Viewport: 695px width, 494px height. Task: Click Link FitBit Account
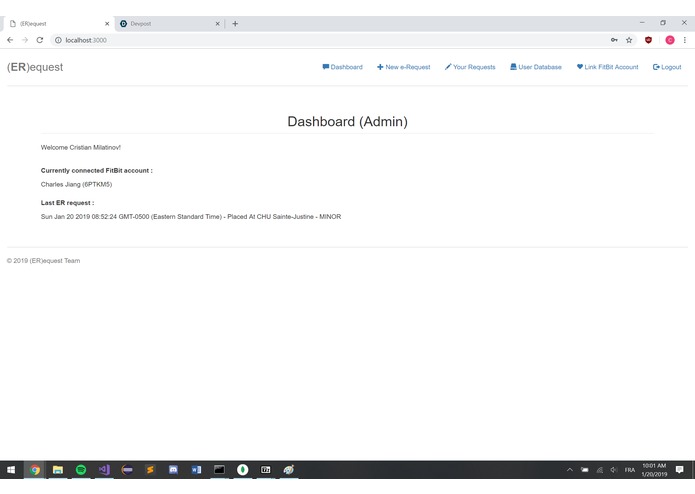pyautogui.click(x=607, y=67)
